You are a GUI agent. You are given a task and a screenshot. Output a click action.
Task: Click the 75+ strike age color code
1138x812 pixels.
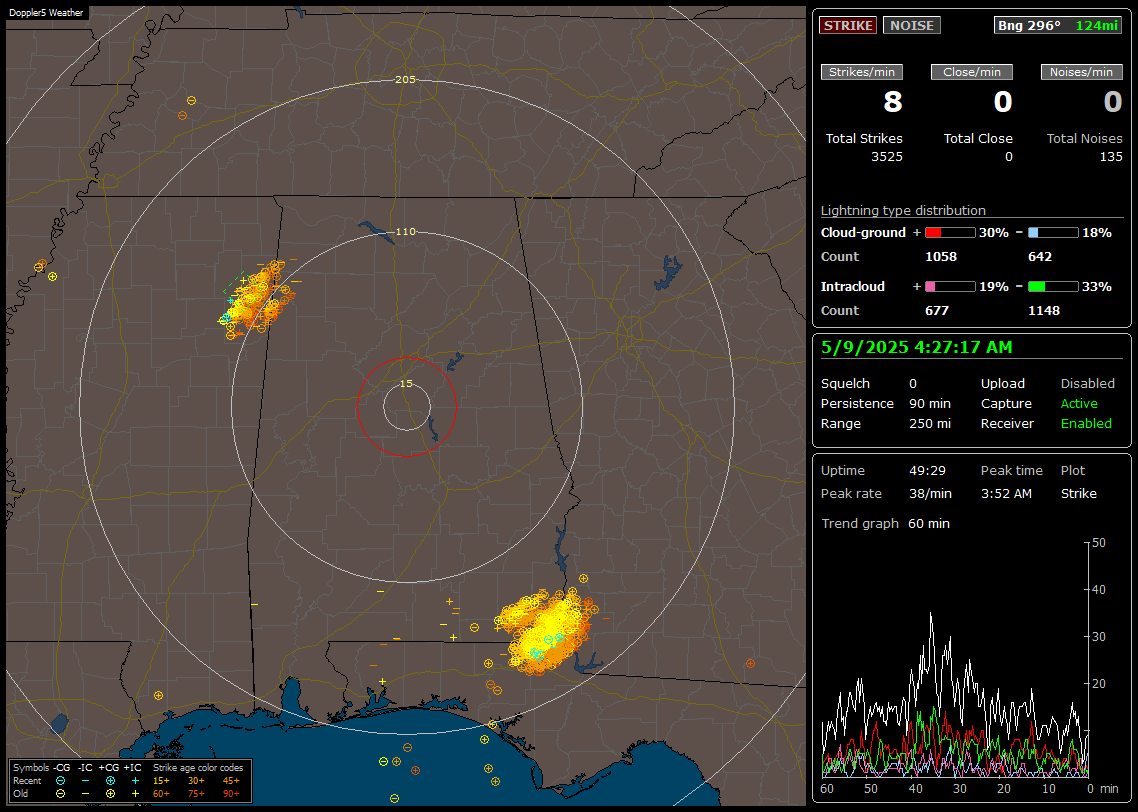click(196, 794)
